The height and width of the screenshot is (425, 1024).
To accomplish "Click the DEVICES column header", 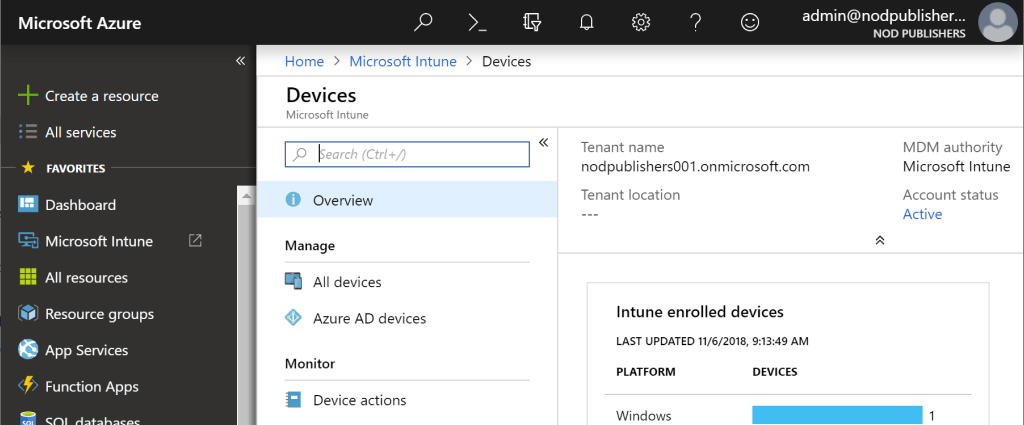I will (x=775, y=372).
